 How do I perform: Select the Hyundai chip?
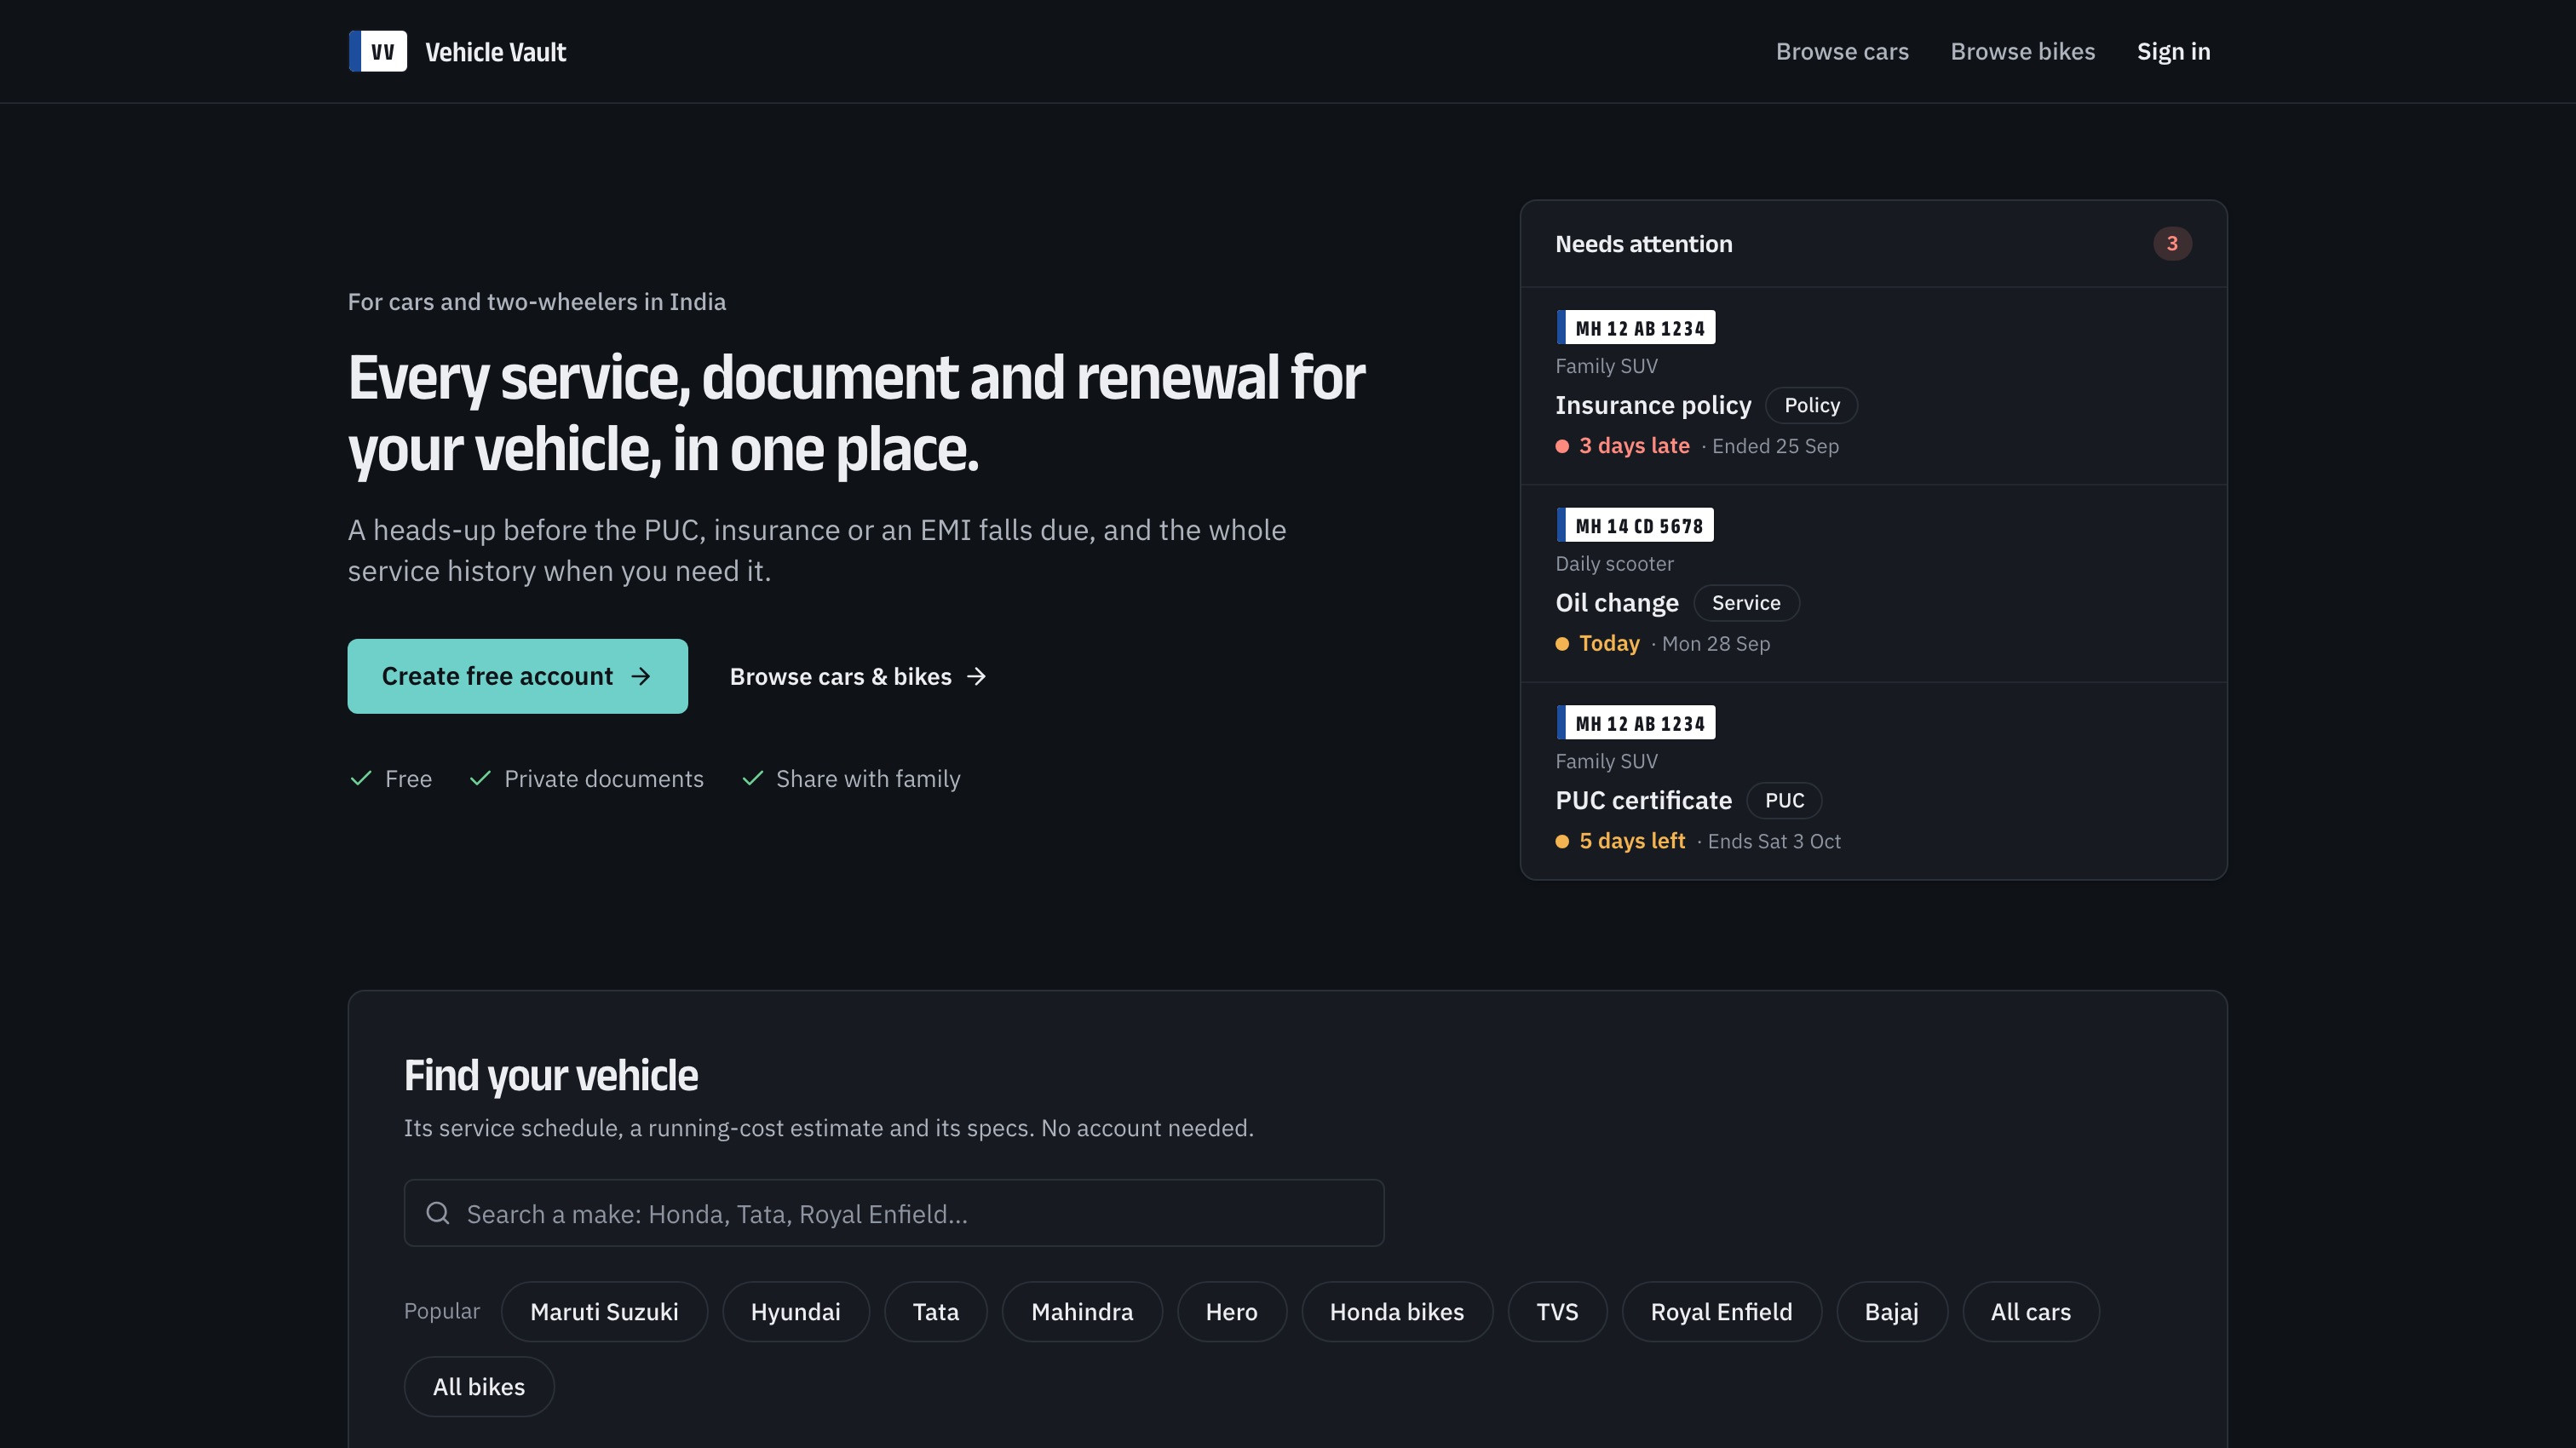click(x=796, y=1312)
